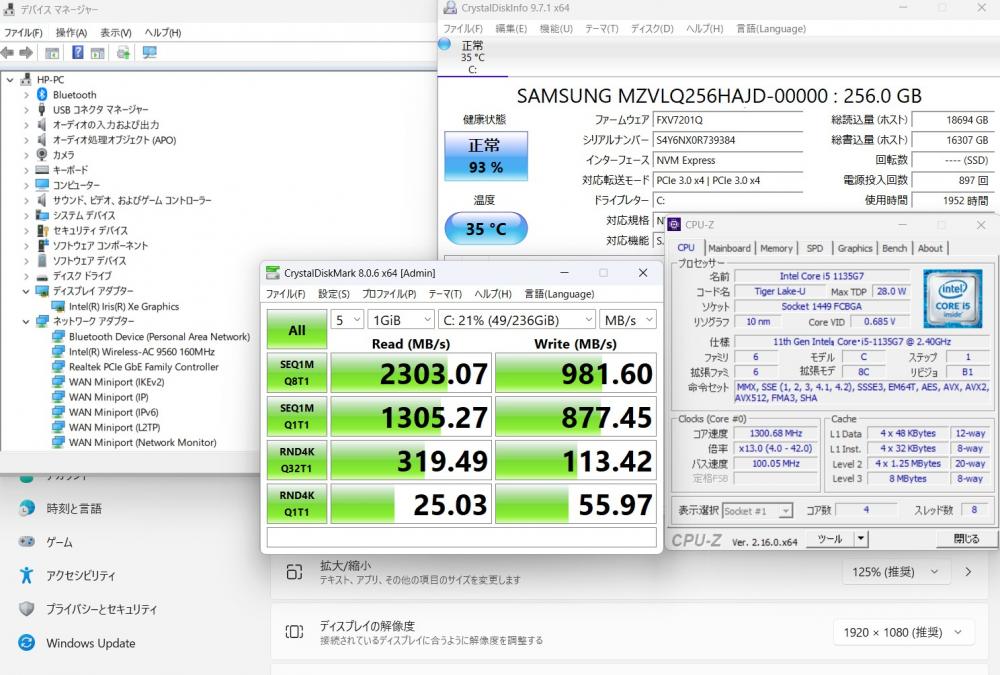Select the Bluetooth device category
Image resolution: width=1000 pixels, height=675 pixels.
point(74,95)
